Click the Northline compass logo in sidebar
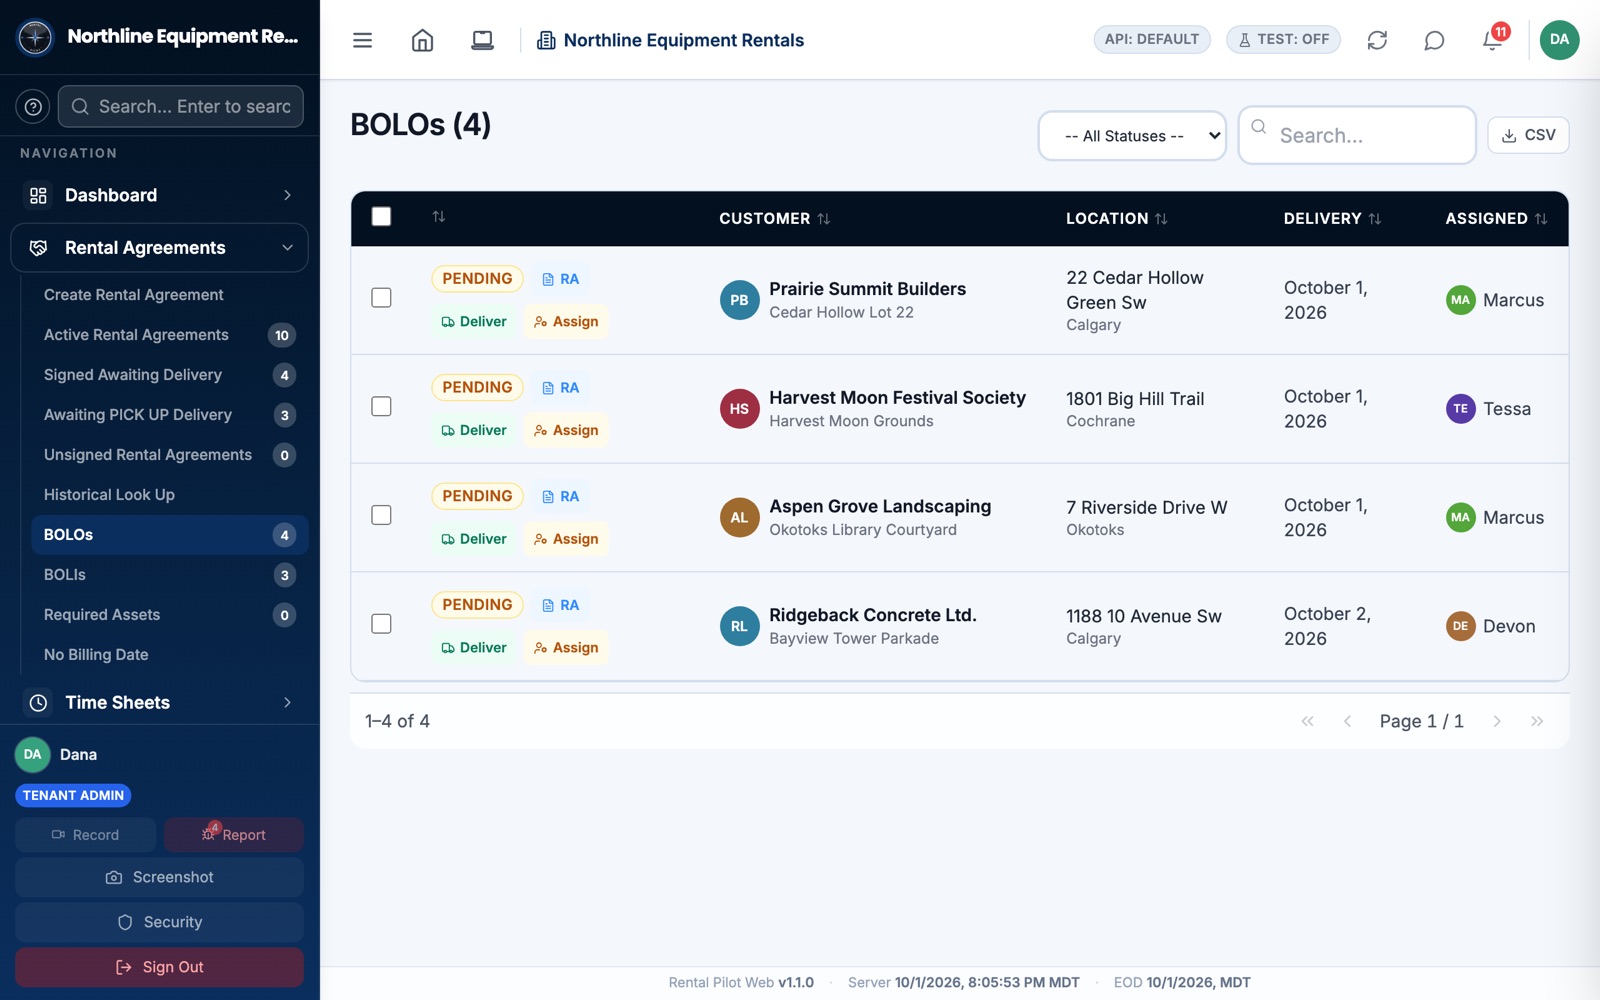The height and width of the screenshot is (1000, 1600). coord(35,37)
